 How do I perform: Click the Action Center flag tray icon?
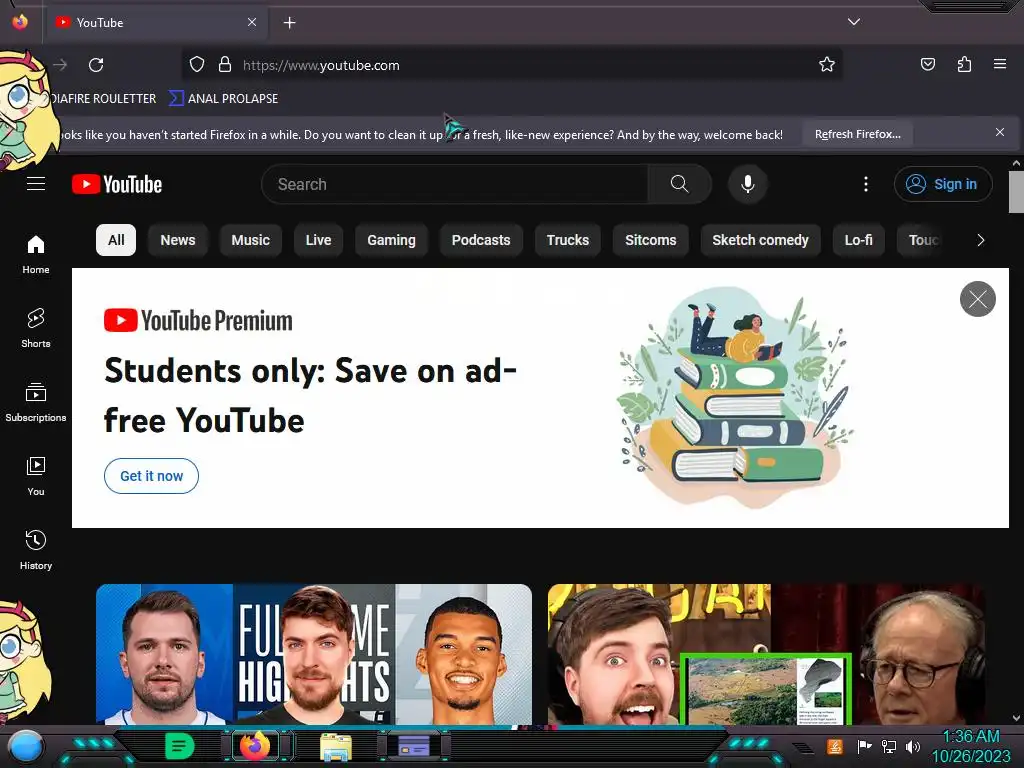click(864, 746)
